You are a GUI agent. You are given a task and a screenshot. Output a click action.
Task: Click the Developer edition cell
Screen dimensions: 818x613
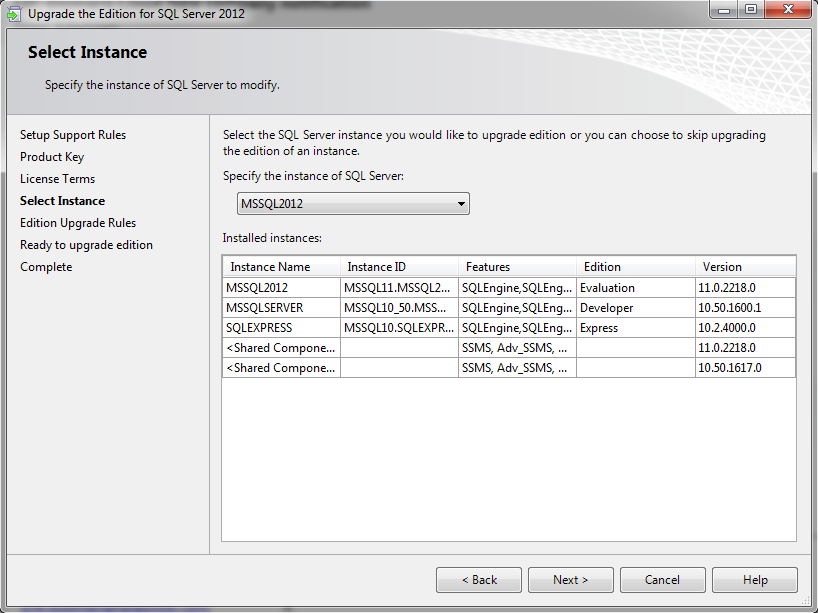pyautogui.click(x=636, y=308)
